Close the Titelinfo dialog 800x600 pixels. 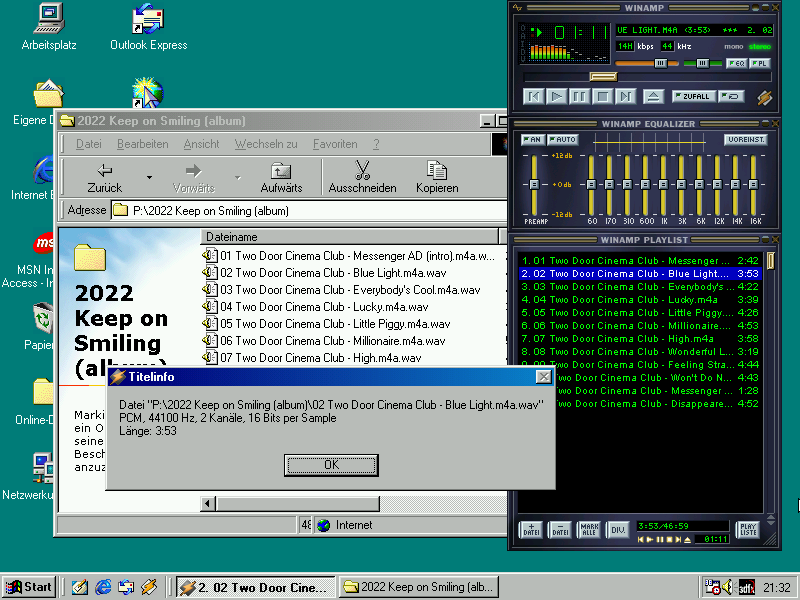coord(543,377)
